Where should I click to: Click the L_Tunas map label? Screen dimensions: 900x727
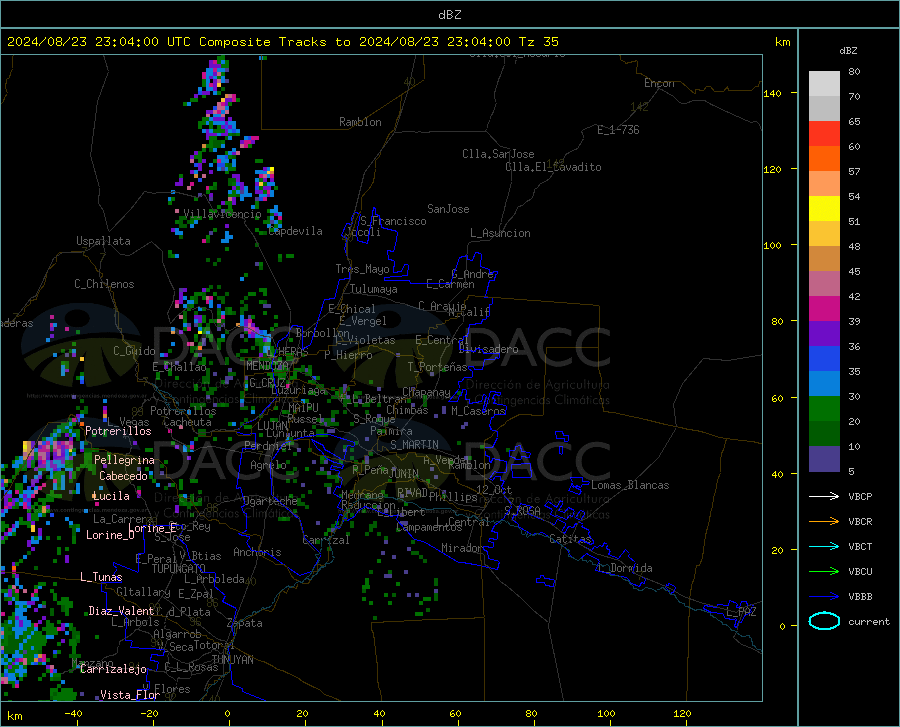pyautogui.click(x=101, y=577)
